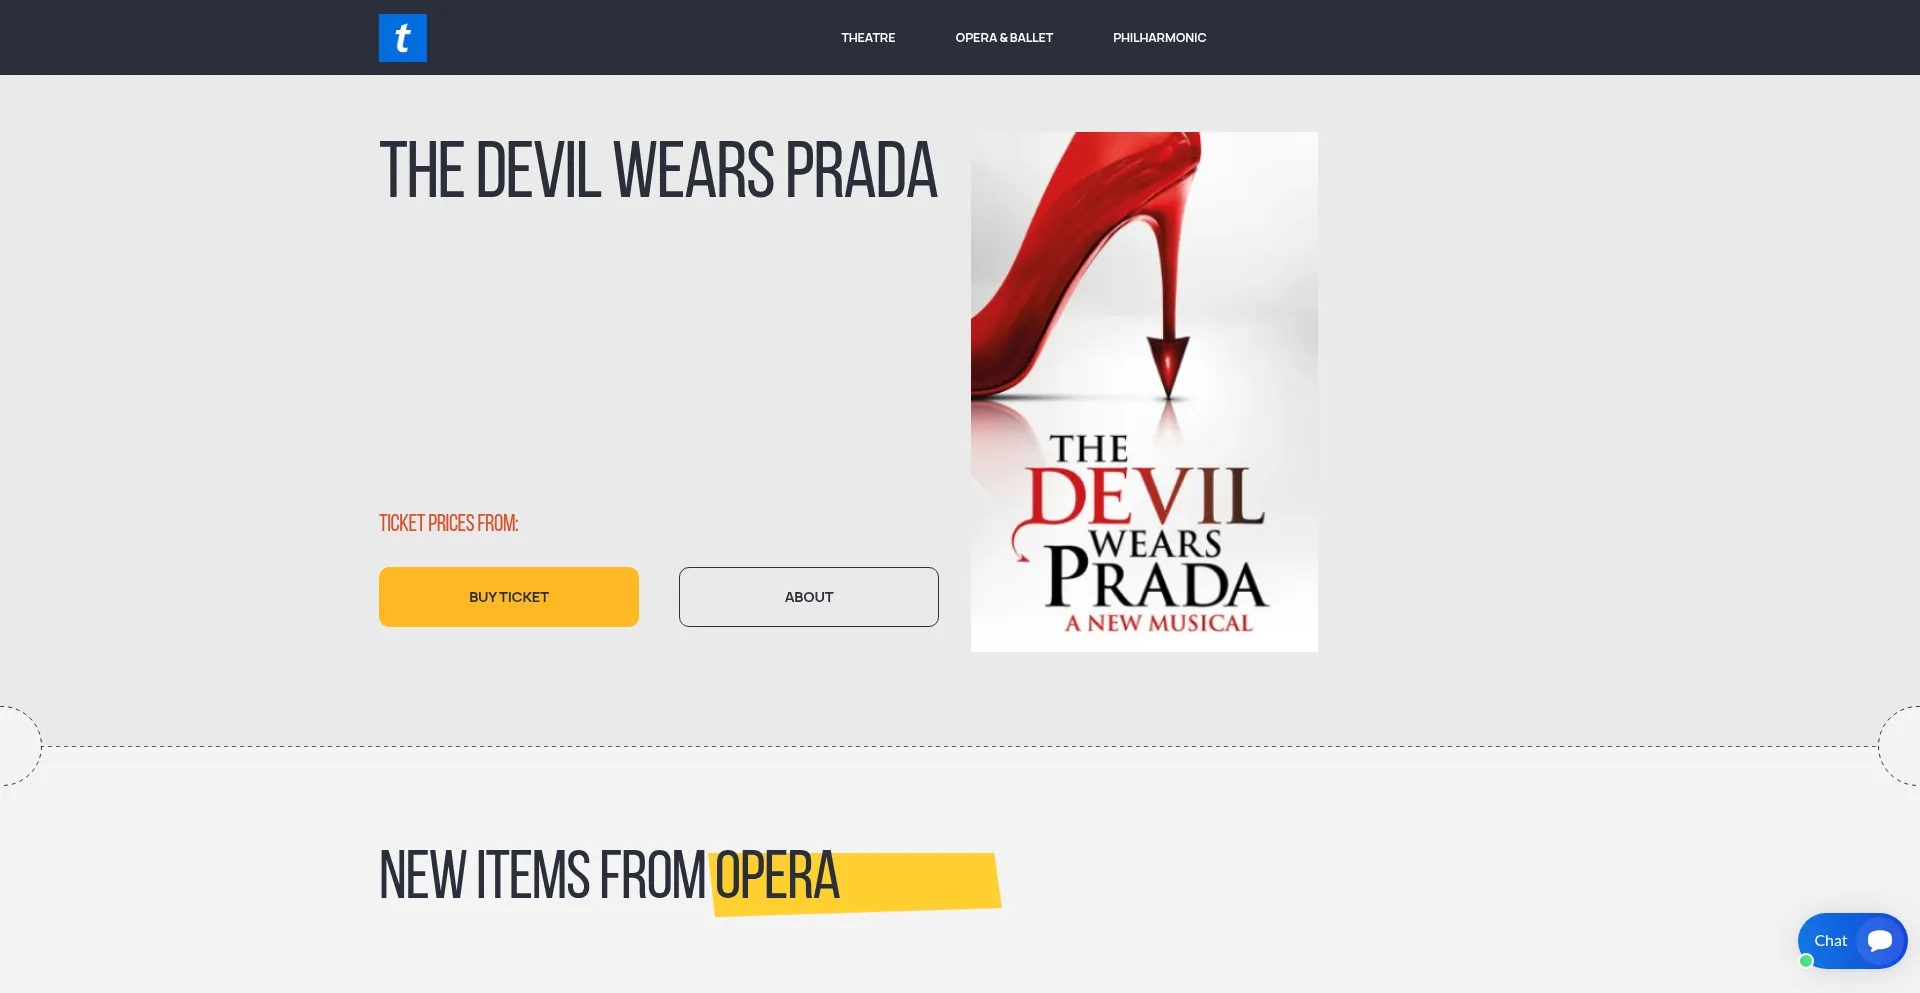Viewport: 1920px width, 993px height.
Task: Click the left ticket-notch dashed semicircle
Action: pos(20,746)
